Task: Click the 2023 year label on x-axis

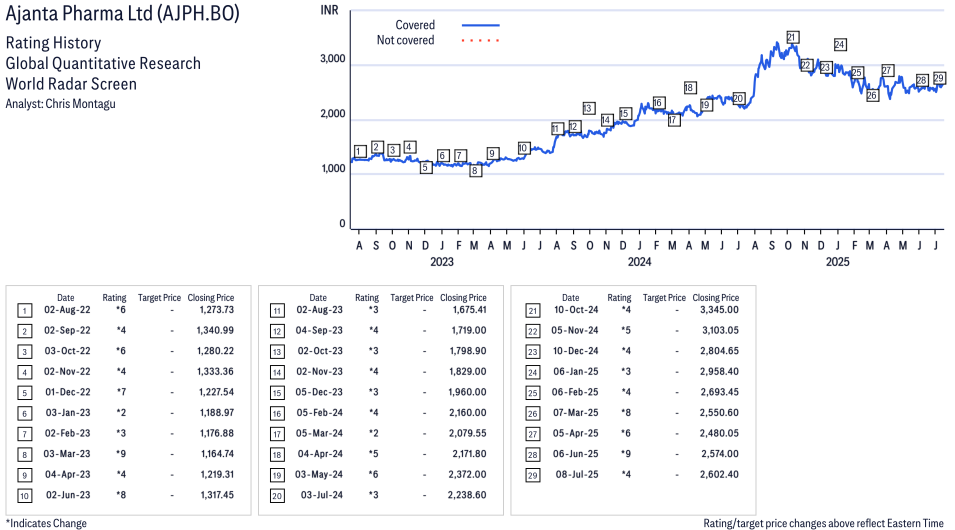Action: coord(442,262)
